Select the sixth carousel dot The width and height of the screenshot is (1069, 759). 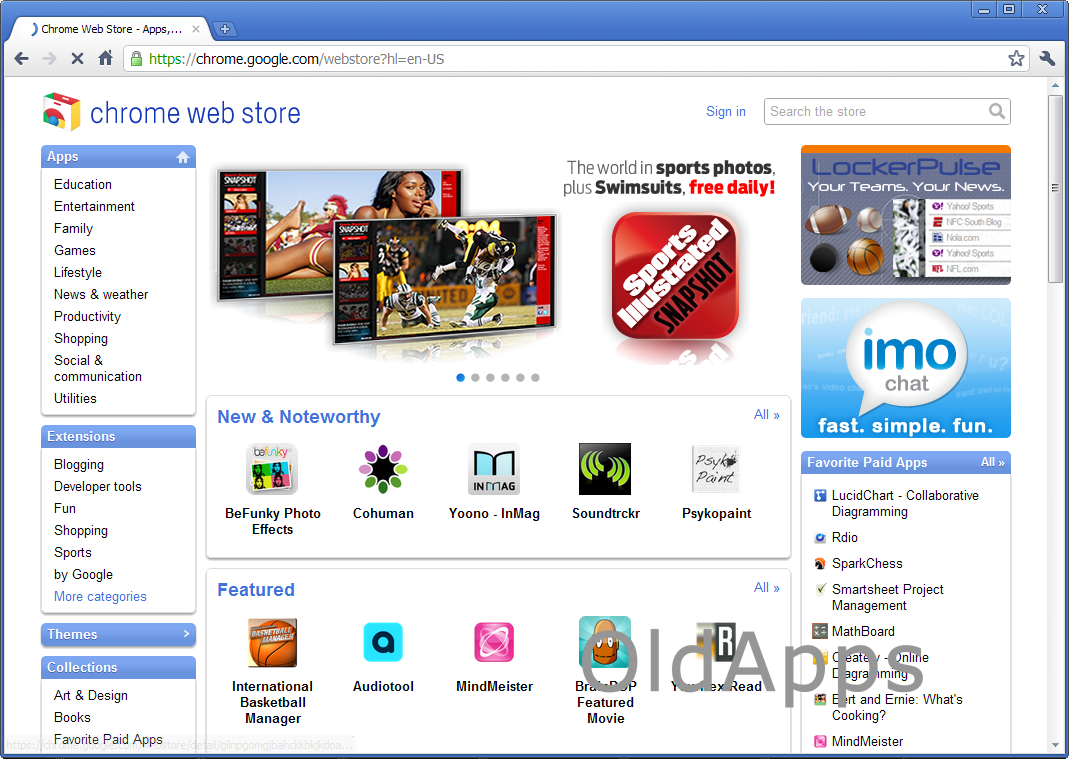pos(535,378)
